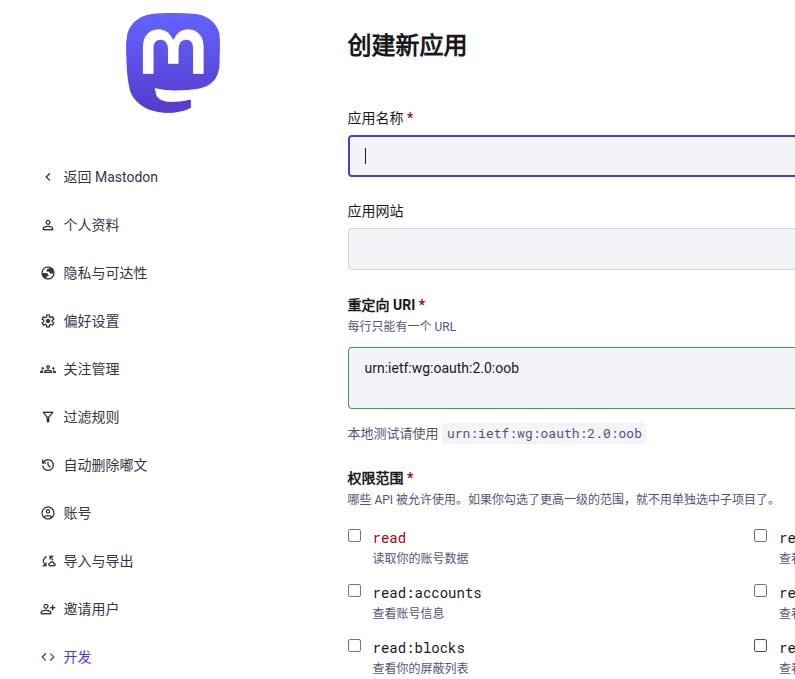Click the 返回 Mastodon link

click(x=110, y=177)
